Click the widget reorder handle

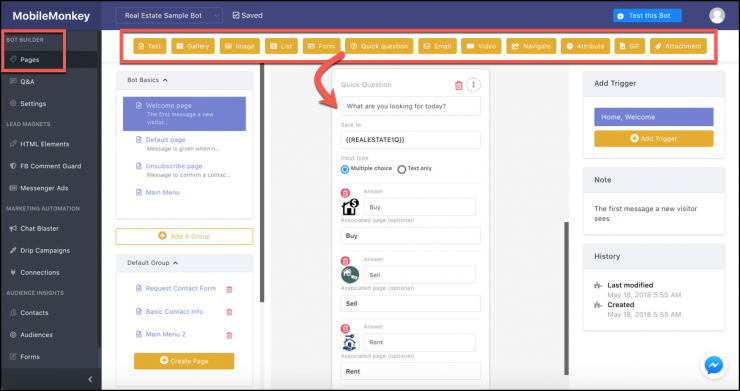[x=474, y=85]
